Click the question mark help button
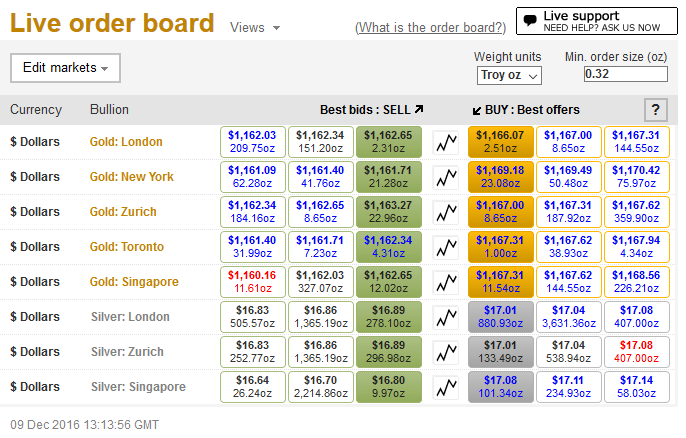The width and height of the screenshot is (686, 438). (x=656, y=110)
